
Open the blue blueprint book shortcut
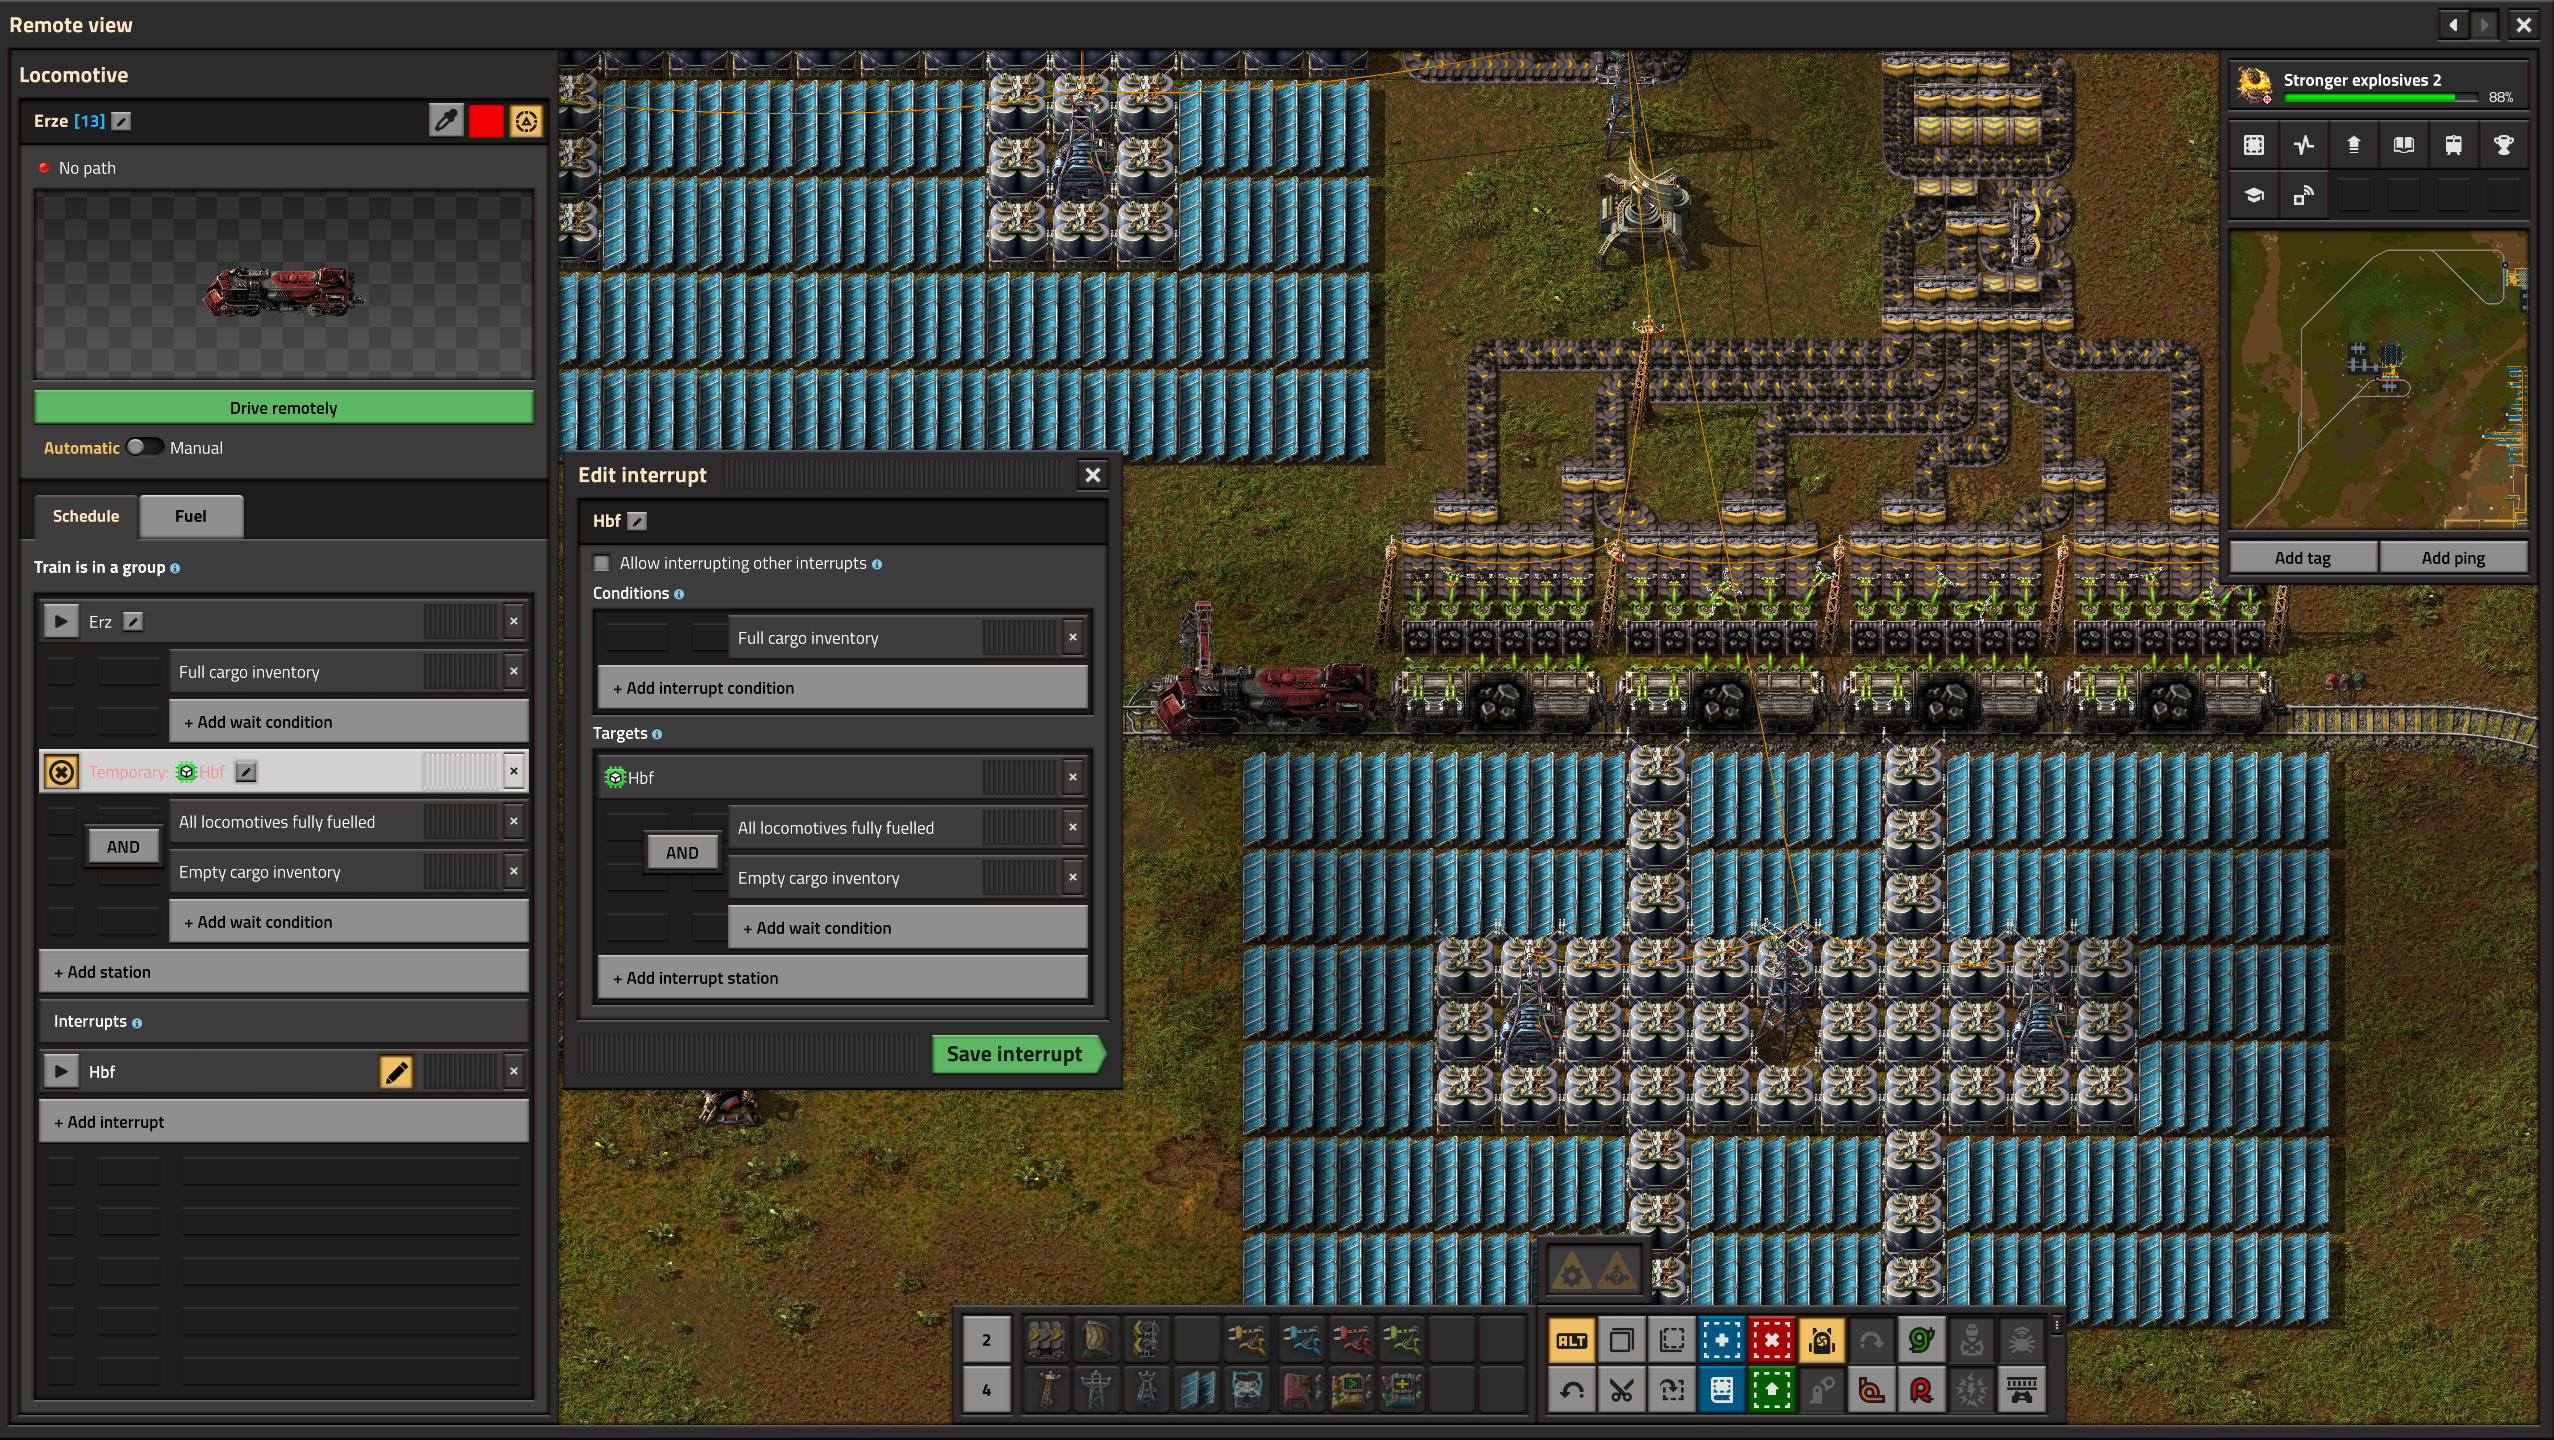click(x=1722, y=1390)
